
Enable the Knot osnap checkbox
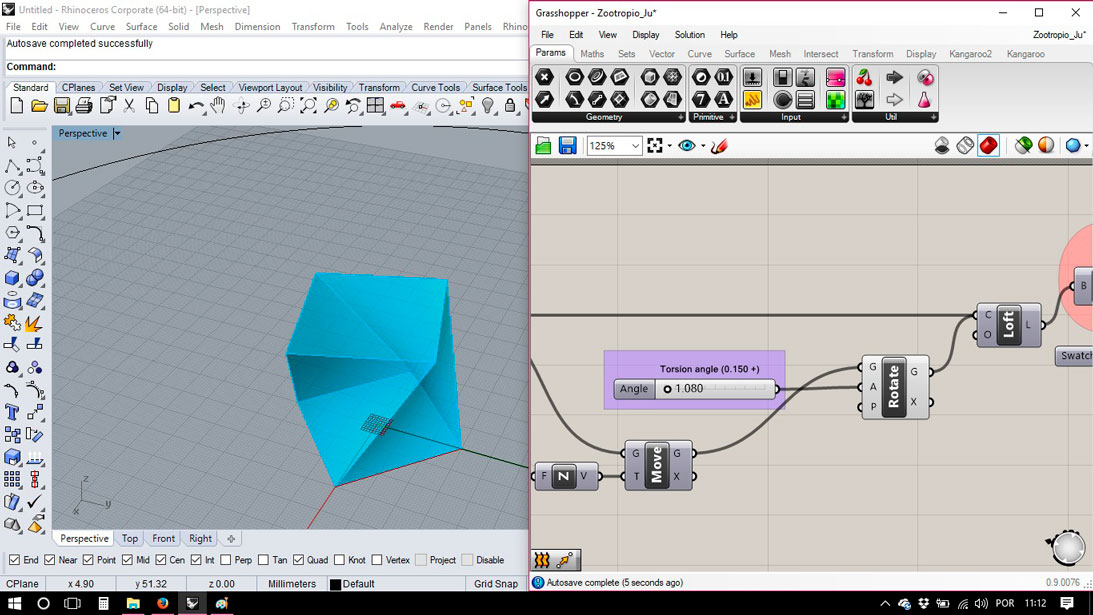coord(339,560)
